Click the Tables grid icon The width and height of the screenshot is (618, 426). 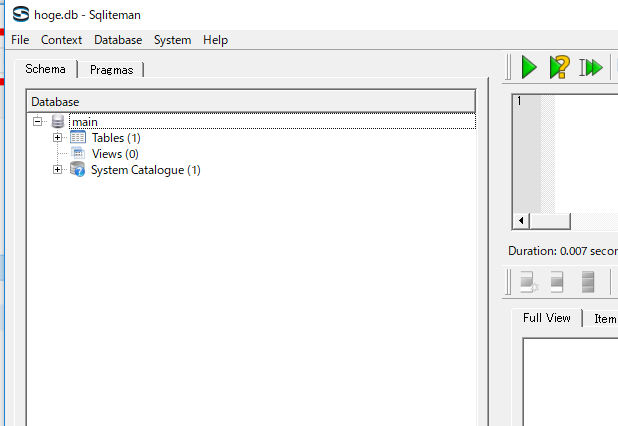pos(78,138)
